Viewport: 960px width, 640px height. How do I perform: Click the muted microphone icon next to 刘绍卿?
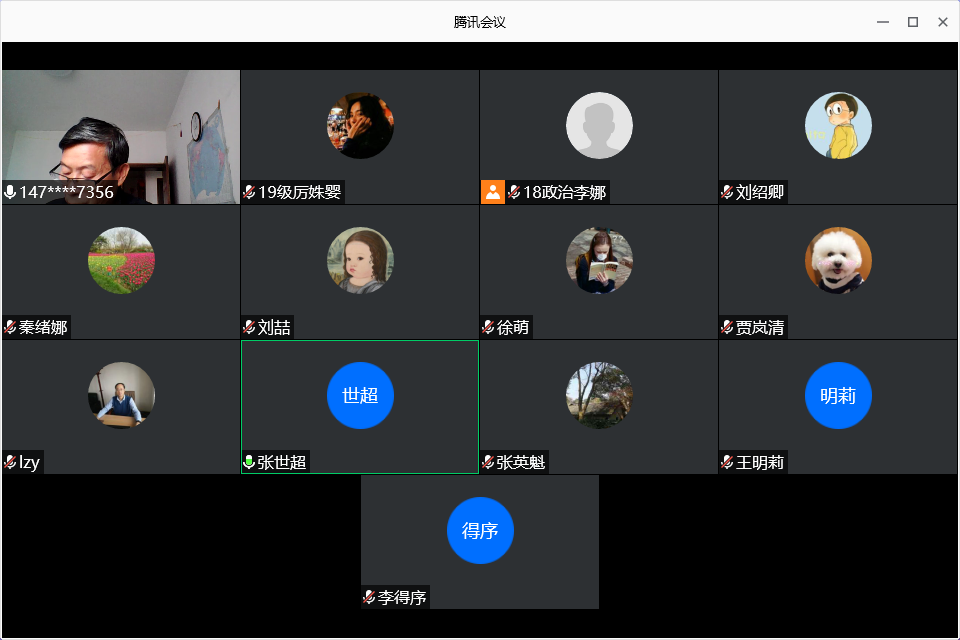pos(727,192)
